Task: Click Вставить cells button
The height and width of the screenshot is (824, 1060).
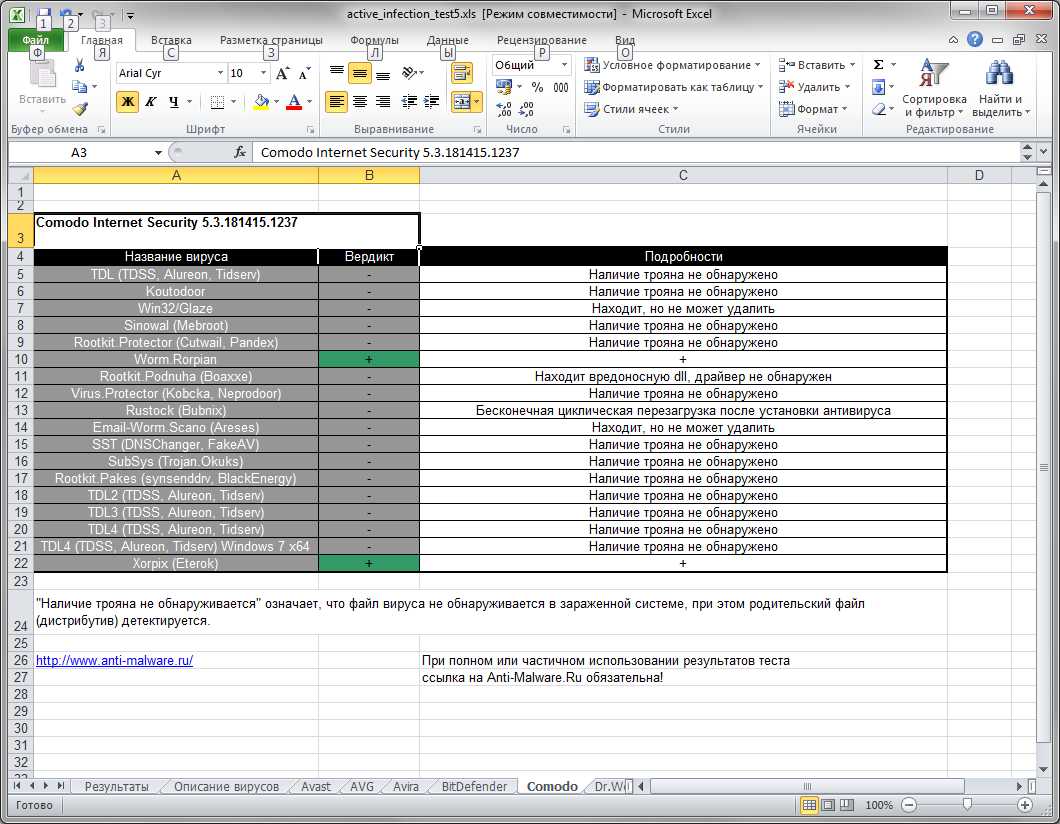Action: click(816, 65)
